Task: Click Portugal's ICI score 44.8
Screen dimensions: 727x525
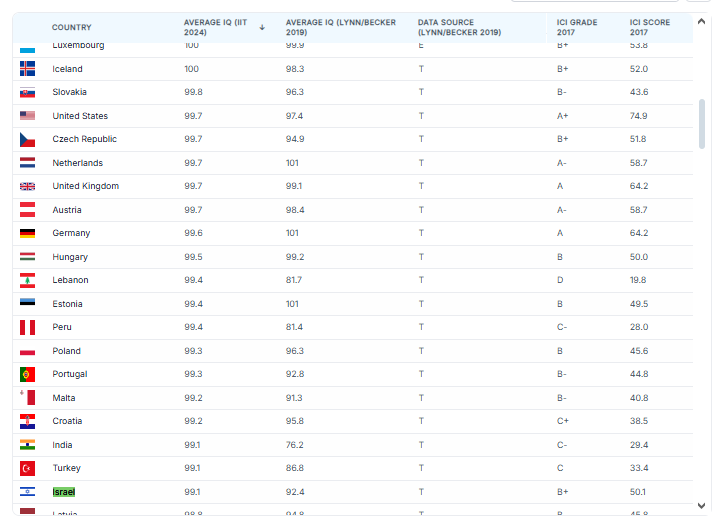Action: [638, 374]
